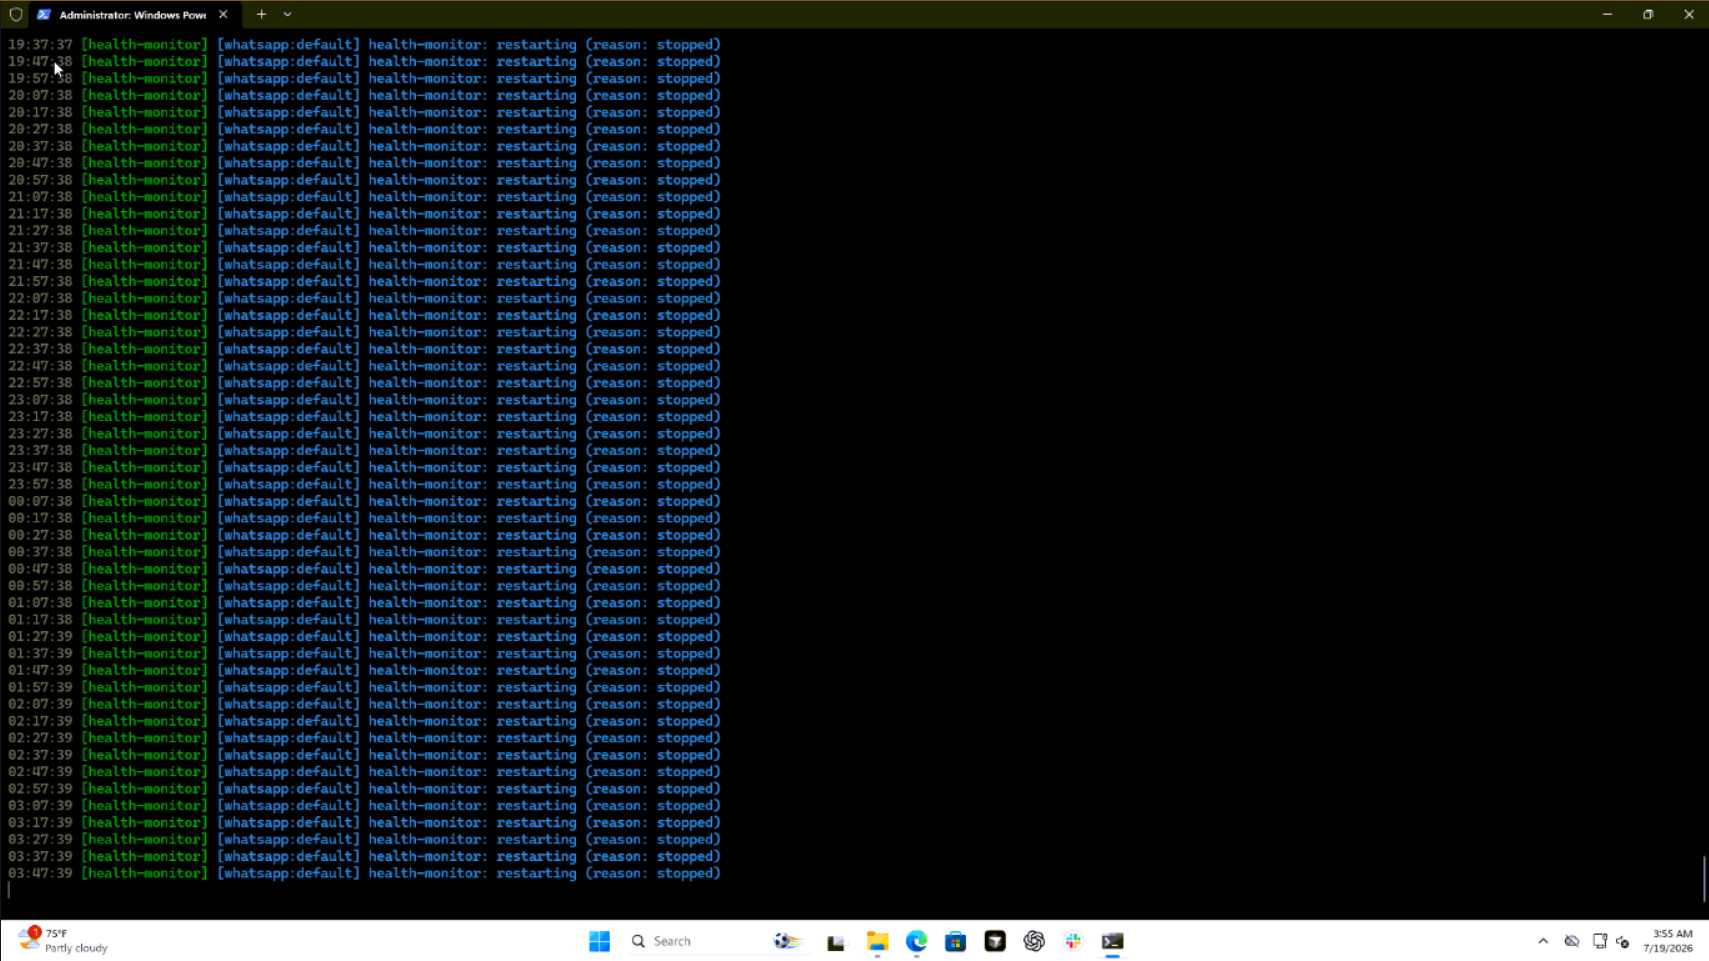Open ChatGPT from the taskbar
The width and height of the screenshot is (1709, 961).
(x=1034, y=941)
